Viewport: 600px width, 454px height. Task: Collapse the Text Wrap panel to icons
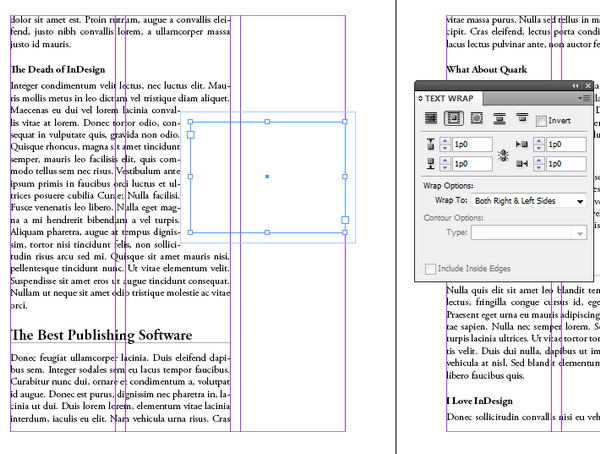click(x=575, y=86)
